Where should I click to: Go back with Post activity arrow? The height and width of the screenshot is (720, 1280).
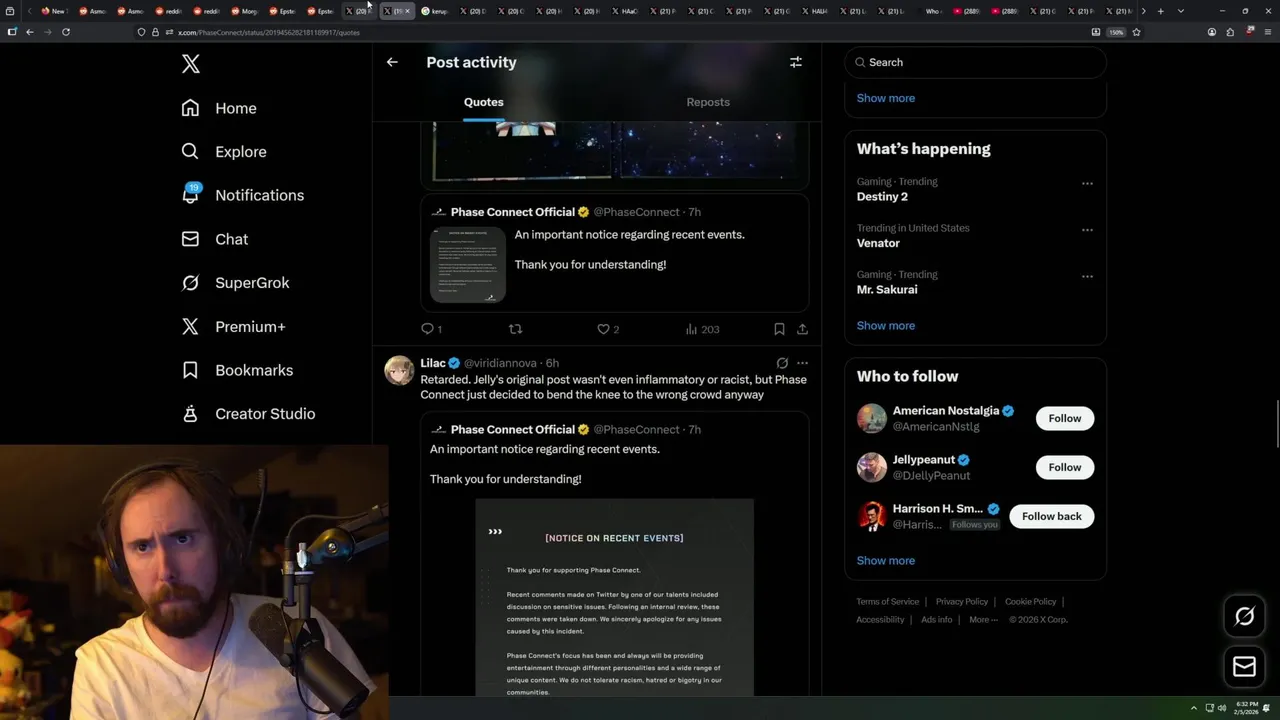pos(392,62)
